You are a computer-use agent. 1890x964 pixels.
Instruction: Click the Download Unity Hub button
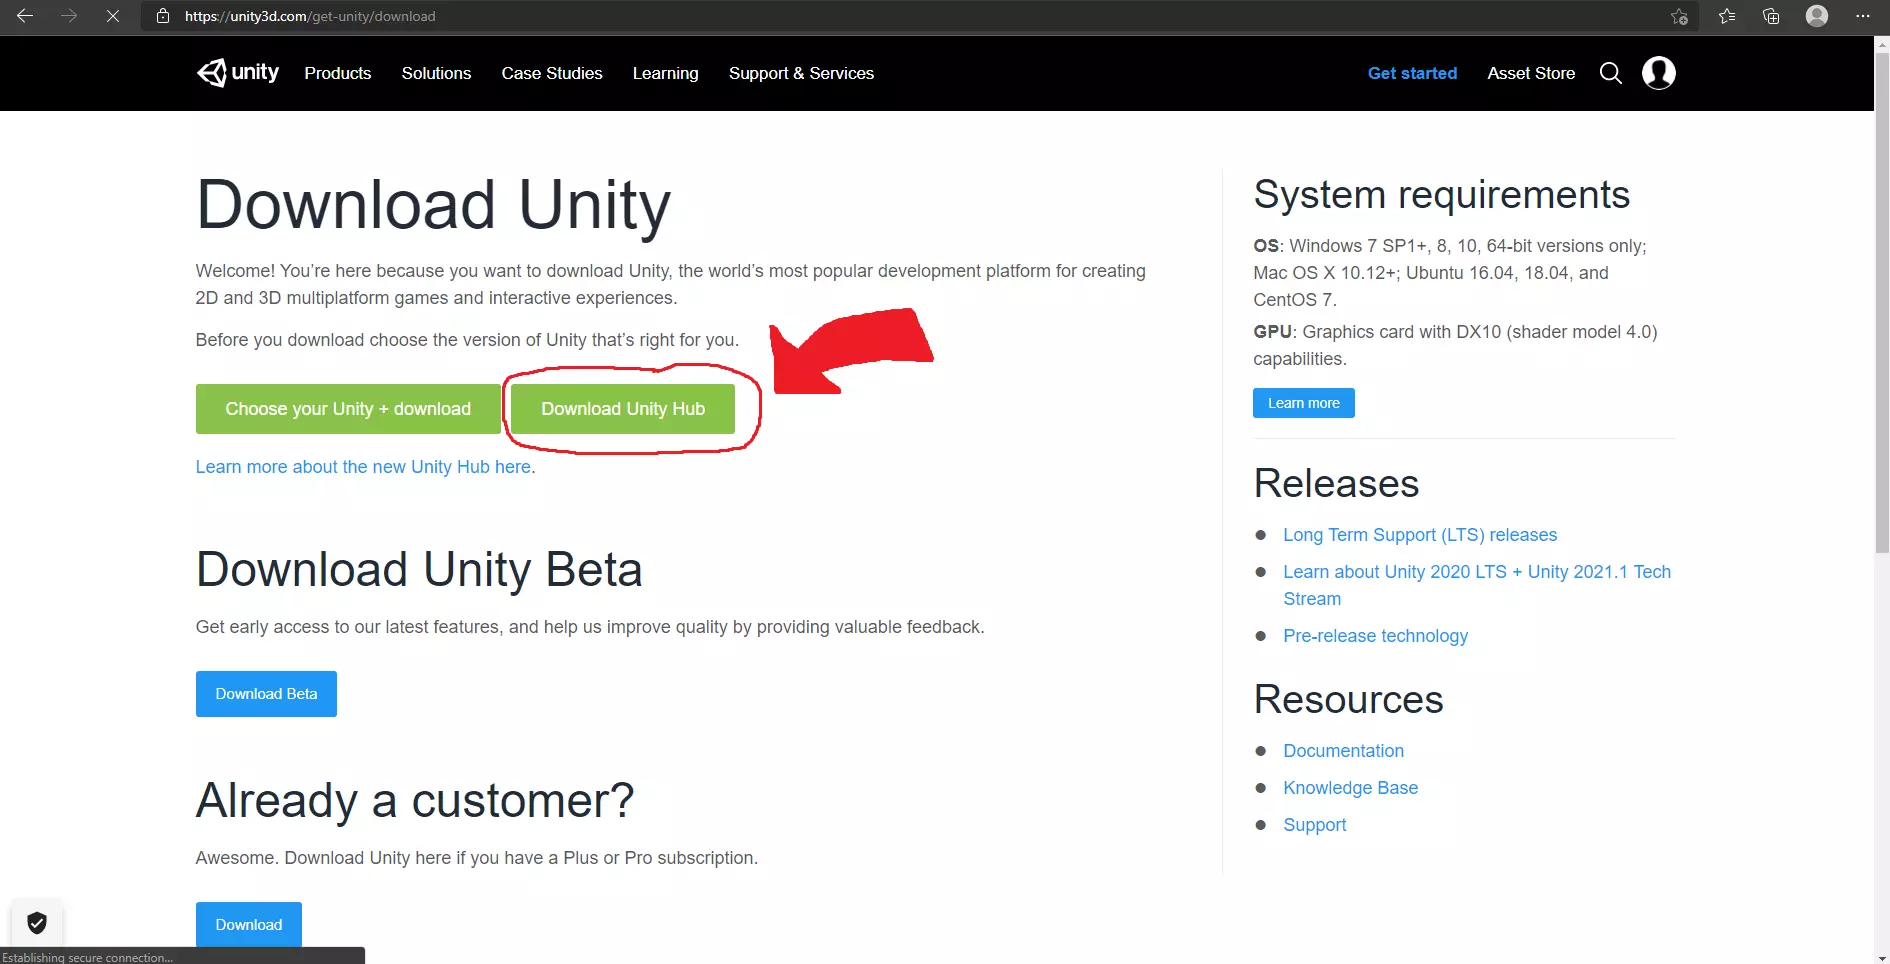tap(623, 409)
